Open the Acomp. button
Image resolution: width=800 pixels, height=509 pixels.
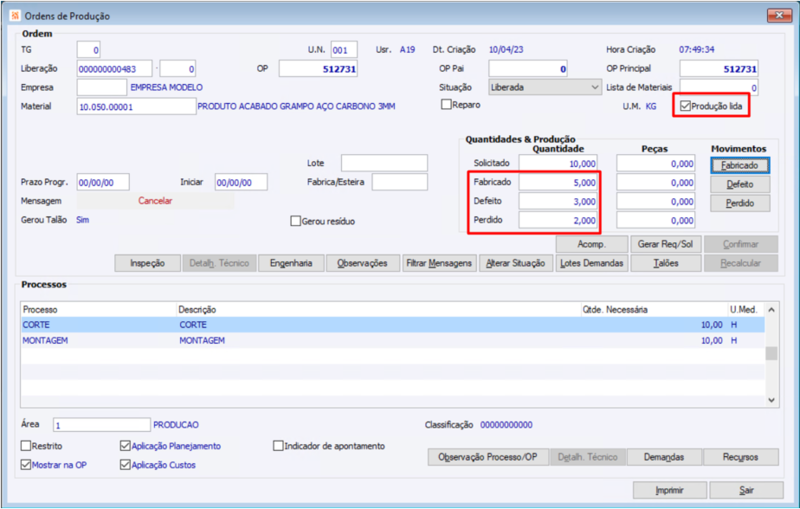point(592,244)
